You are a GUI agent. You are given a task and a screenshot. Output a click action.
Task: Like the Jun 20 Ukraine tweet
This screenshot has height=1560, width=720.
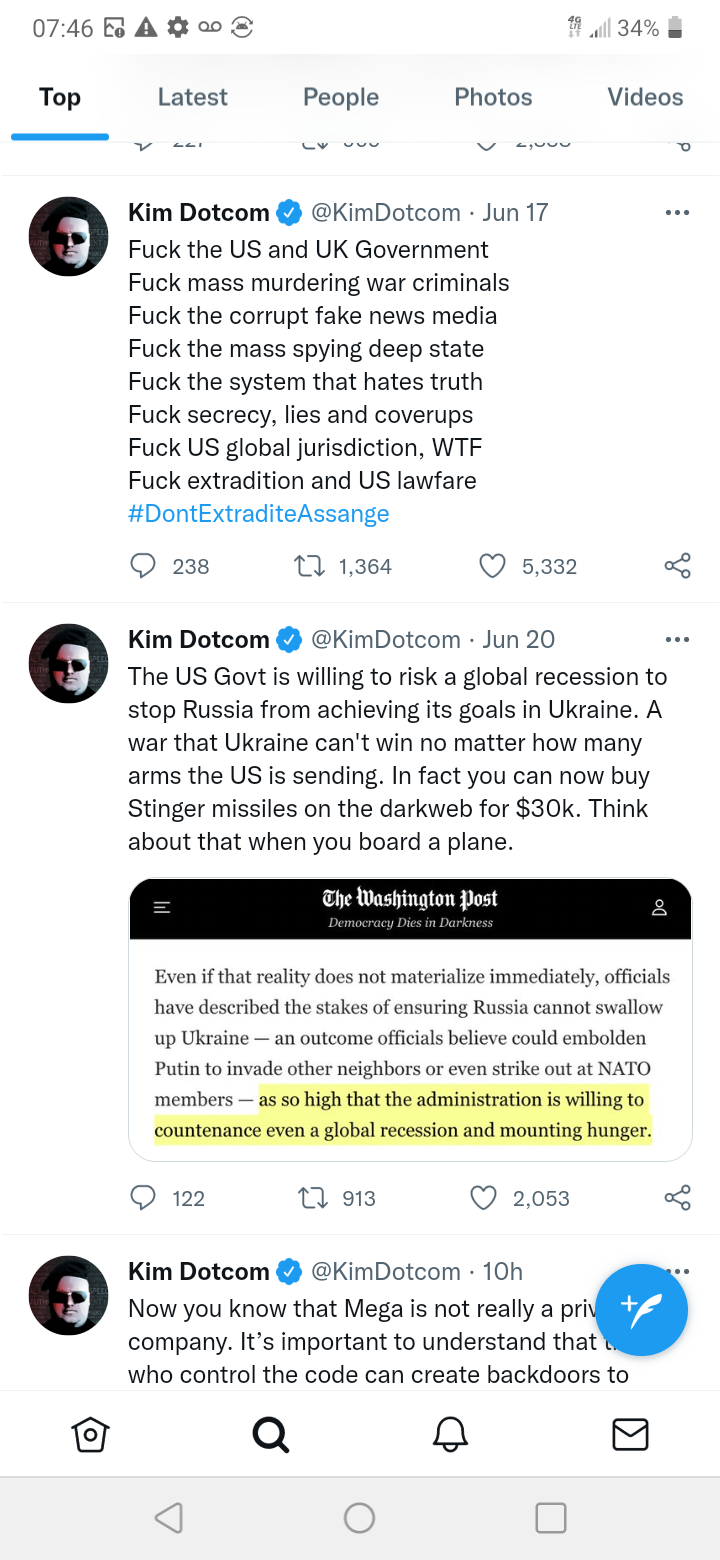(x=484, y=1198)
